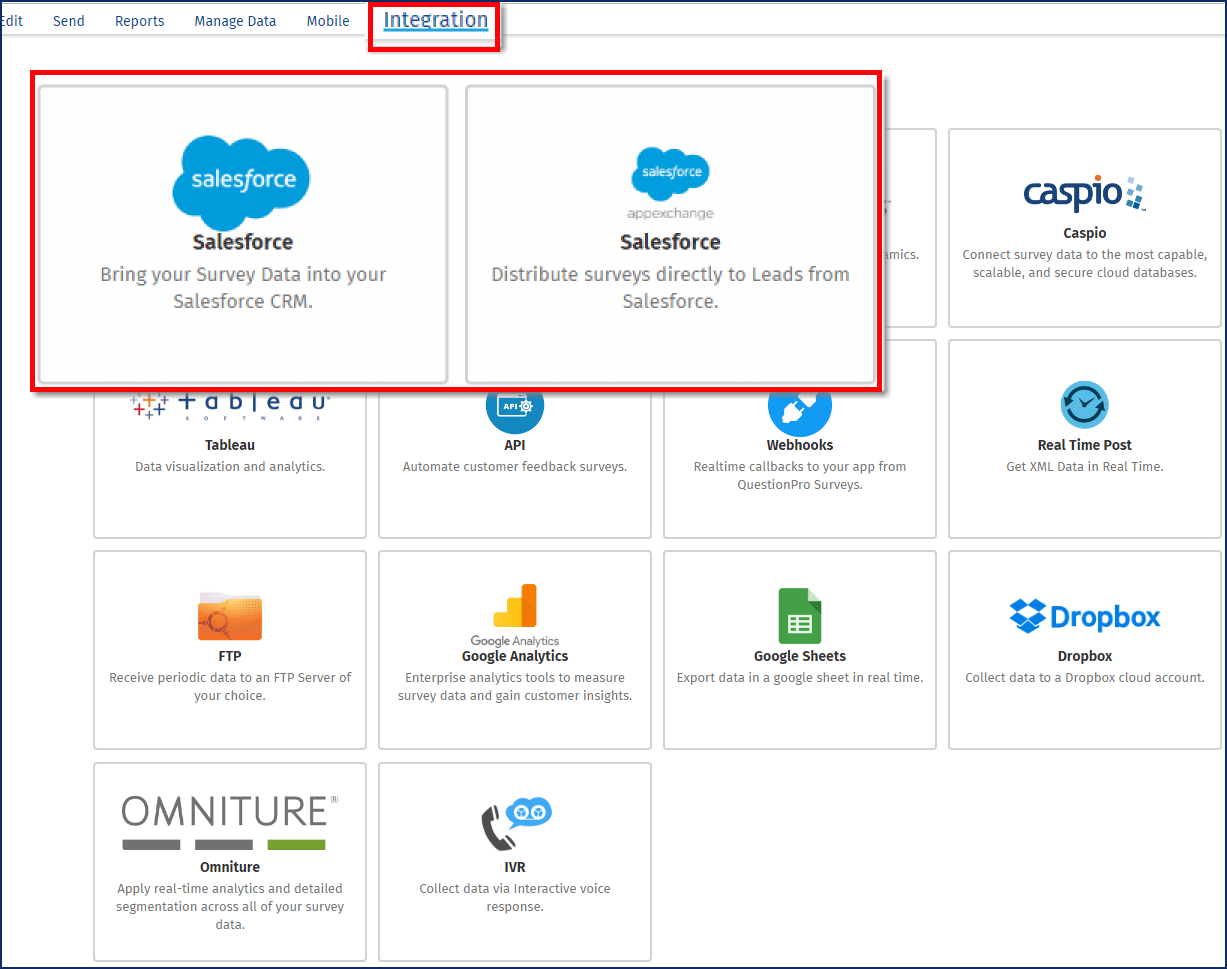Click the Tableau software logo
The width and height of the screenshot is (1227, 969).
click(230, 405)
